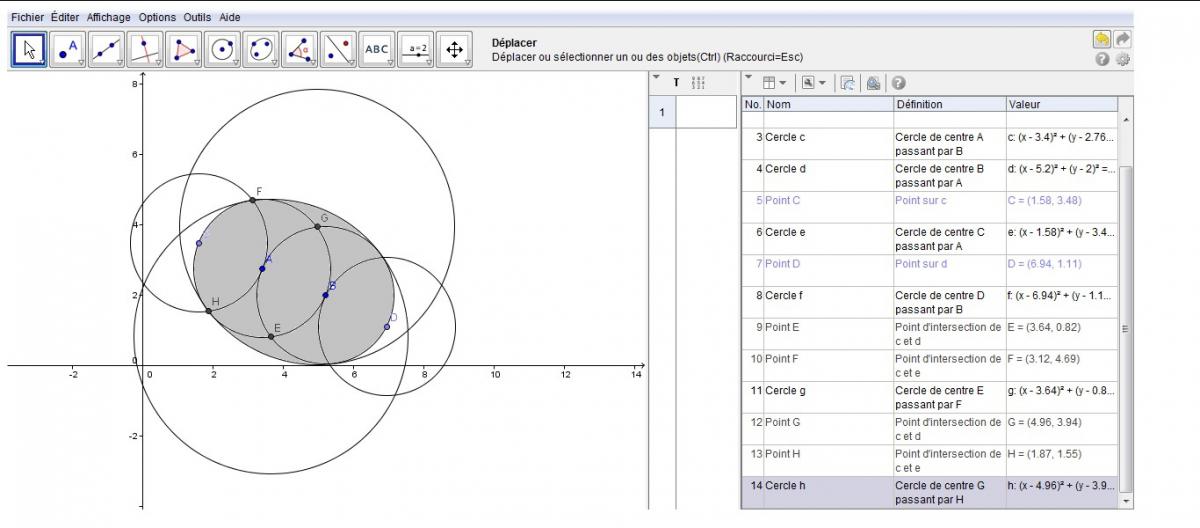This screenshot has height=528, width=1200.
Task: Click the yellow Undo arrow
Action: pyautogui.click(x=1102, y=39)
